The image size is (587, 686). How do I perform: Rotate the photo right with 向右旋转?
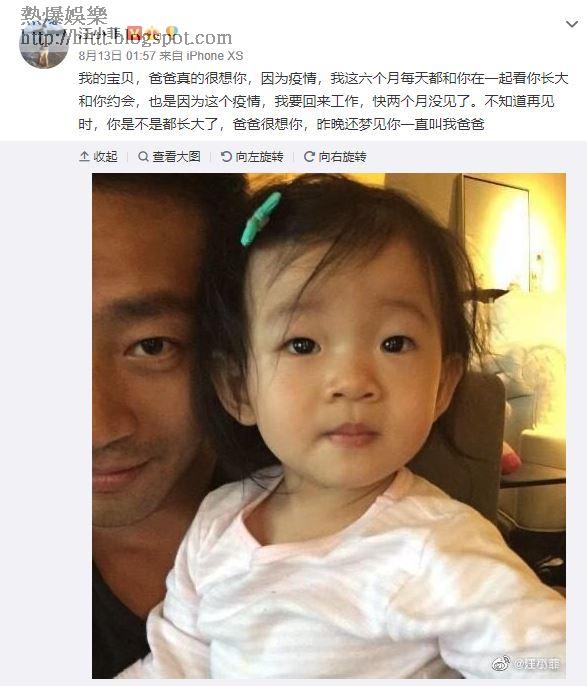(335, 156)
